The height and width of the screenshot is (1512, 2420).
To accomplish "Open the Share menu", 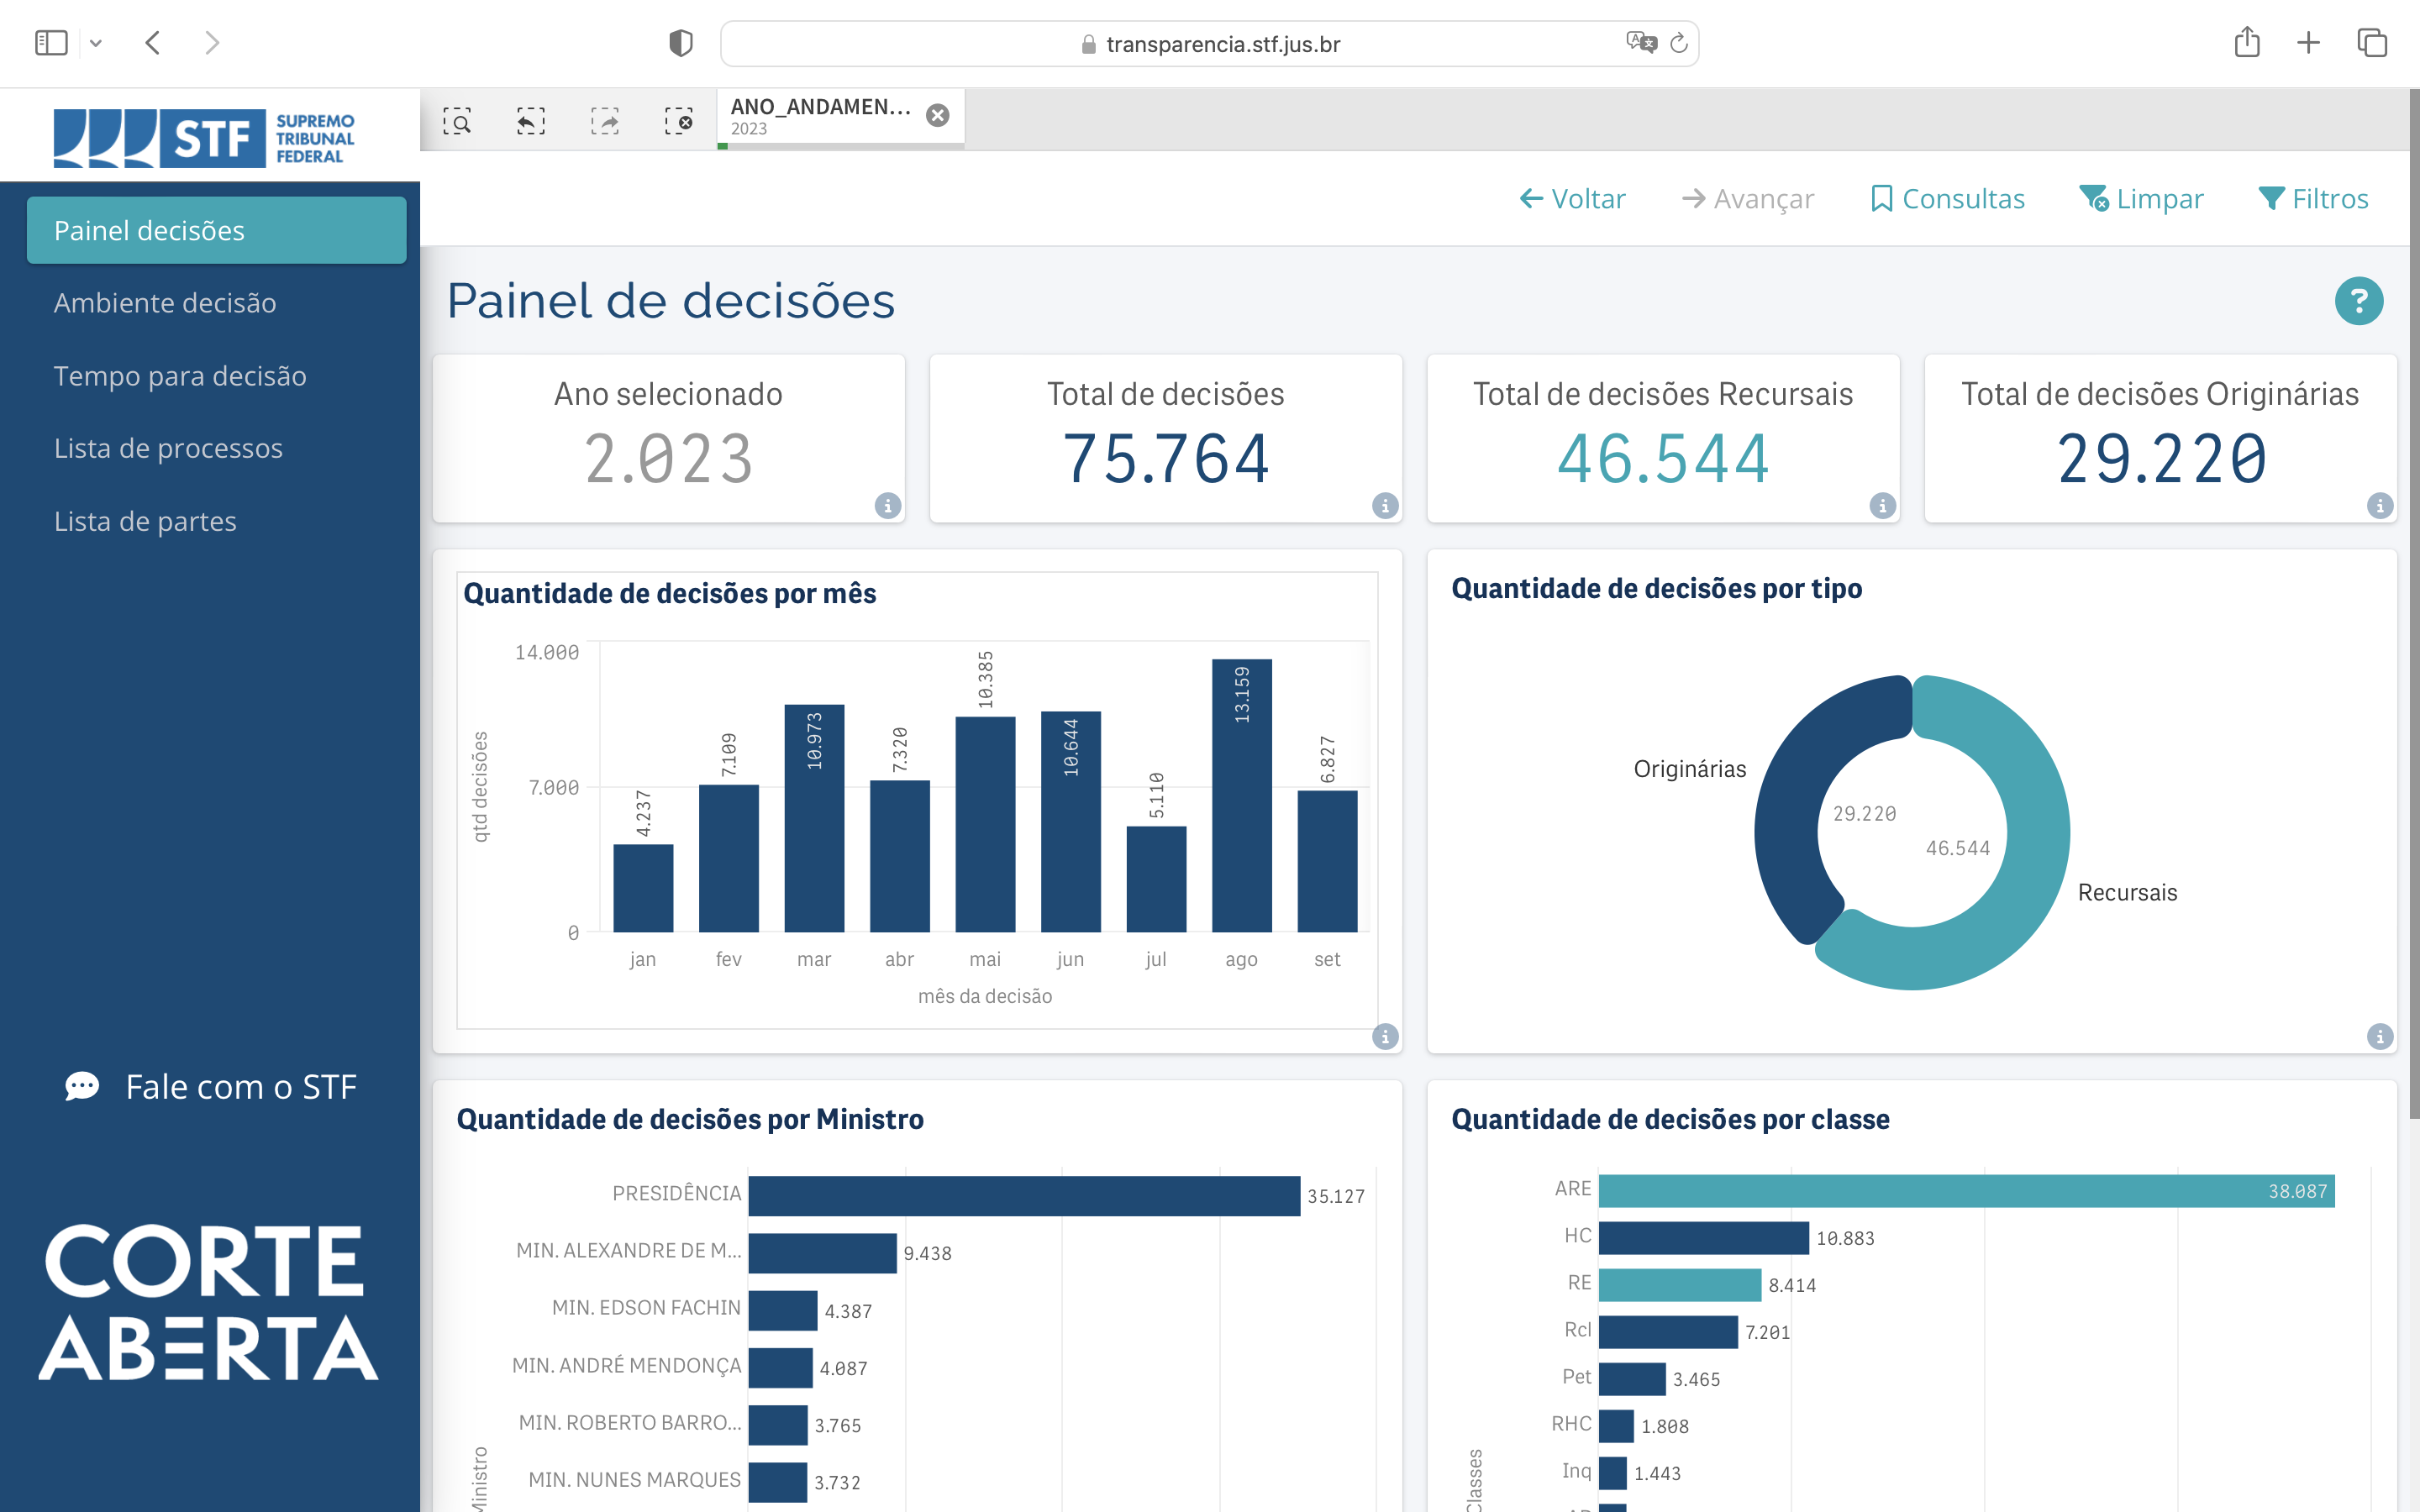I will pos(2247,42).
